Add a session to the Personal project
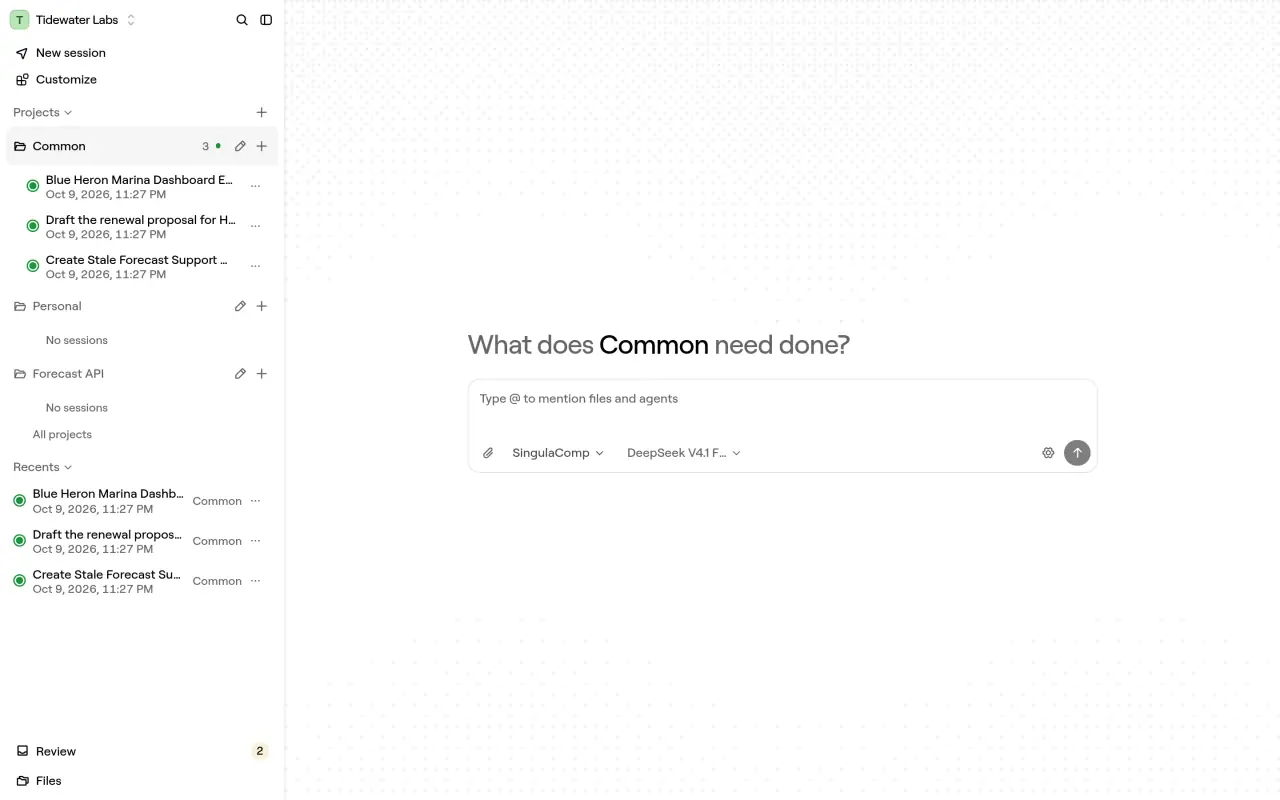Image resolution: width=1280 pixels, height=800 pixels. pyautogui.click(x=262, y=306)
